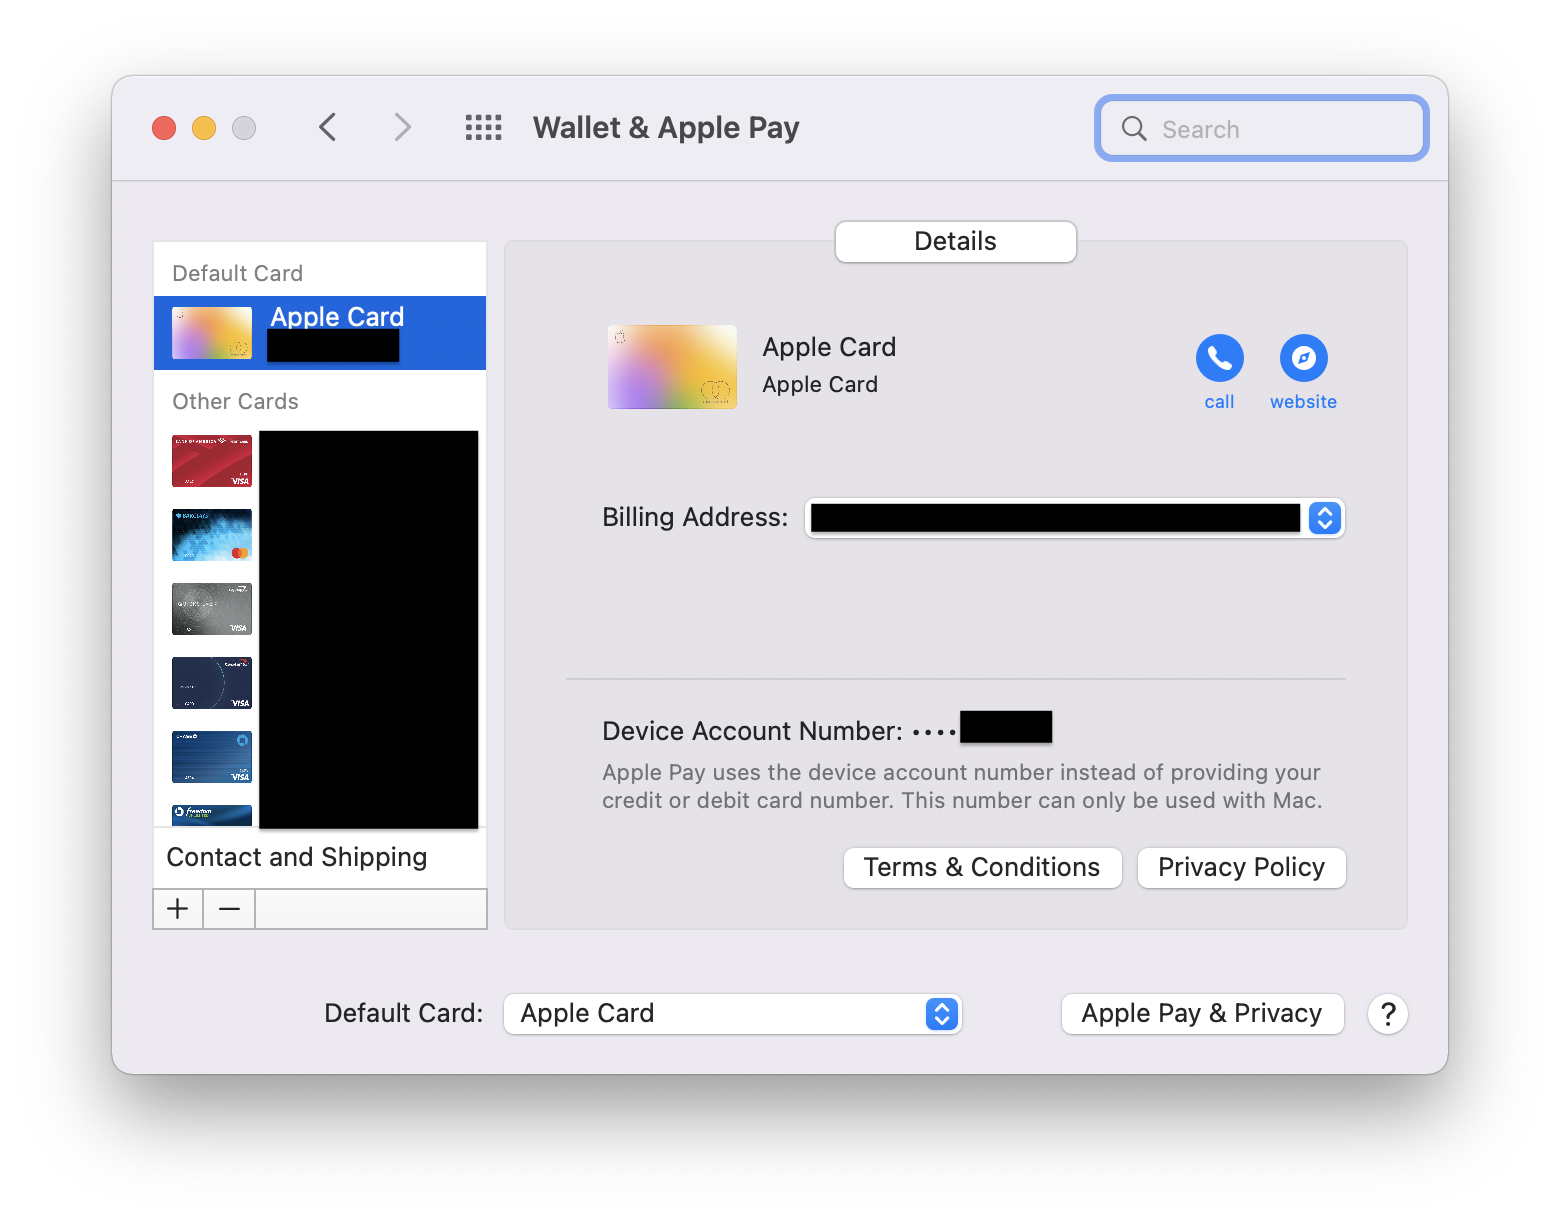Open the Privacy Policy
The width and height of the screenshot is (1560, 1222).
[1241, 868]
